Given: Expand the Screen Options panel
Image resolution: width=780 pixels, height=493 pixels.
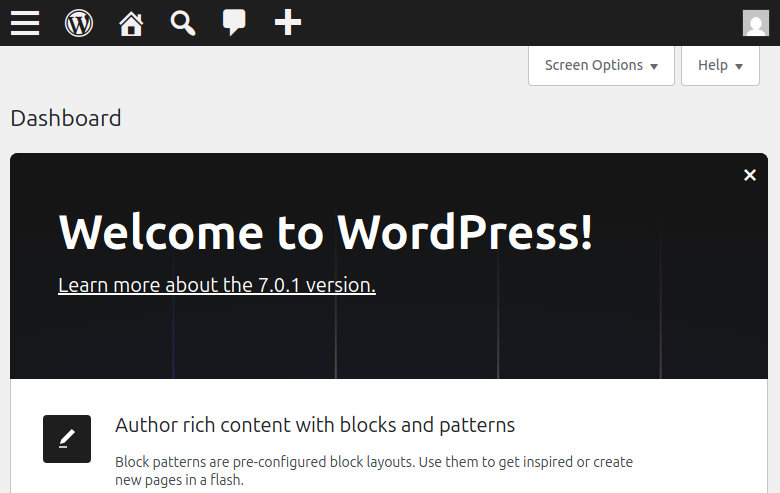Looking at the screenshot, I should click(x=601, y=66).
